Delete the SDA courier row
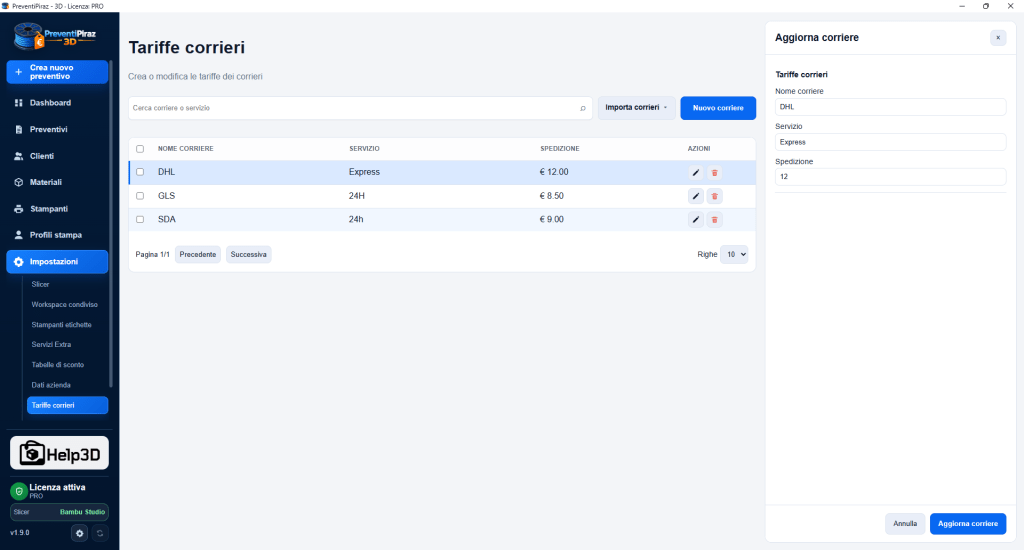 pos(714,219)
